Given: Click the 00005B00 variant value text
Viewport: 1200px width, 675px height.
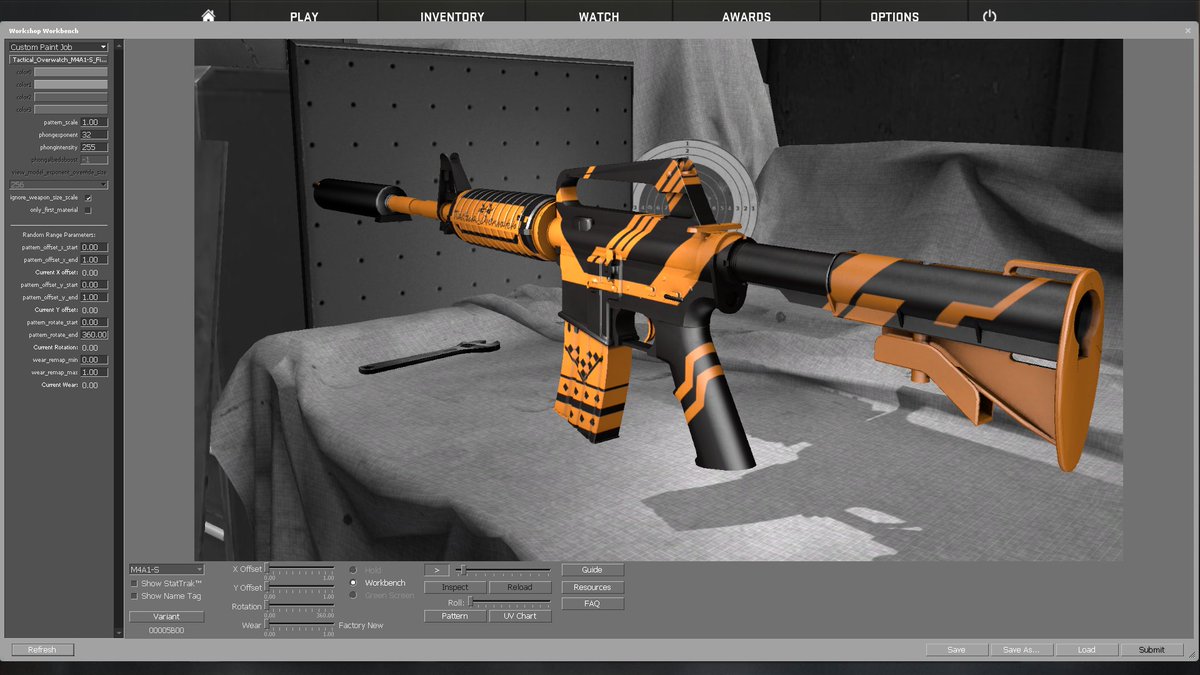Looking at the screenshot, I should point(166,631).
